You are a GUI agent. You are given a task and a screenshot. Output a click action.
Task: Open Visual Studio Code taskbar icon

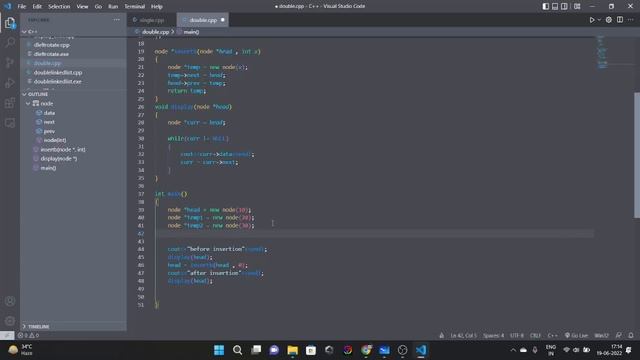pyautogui.click(x=421, y=350)
